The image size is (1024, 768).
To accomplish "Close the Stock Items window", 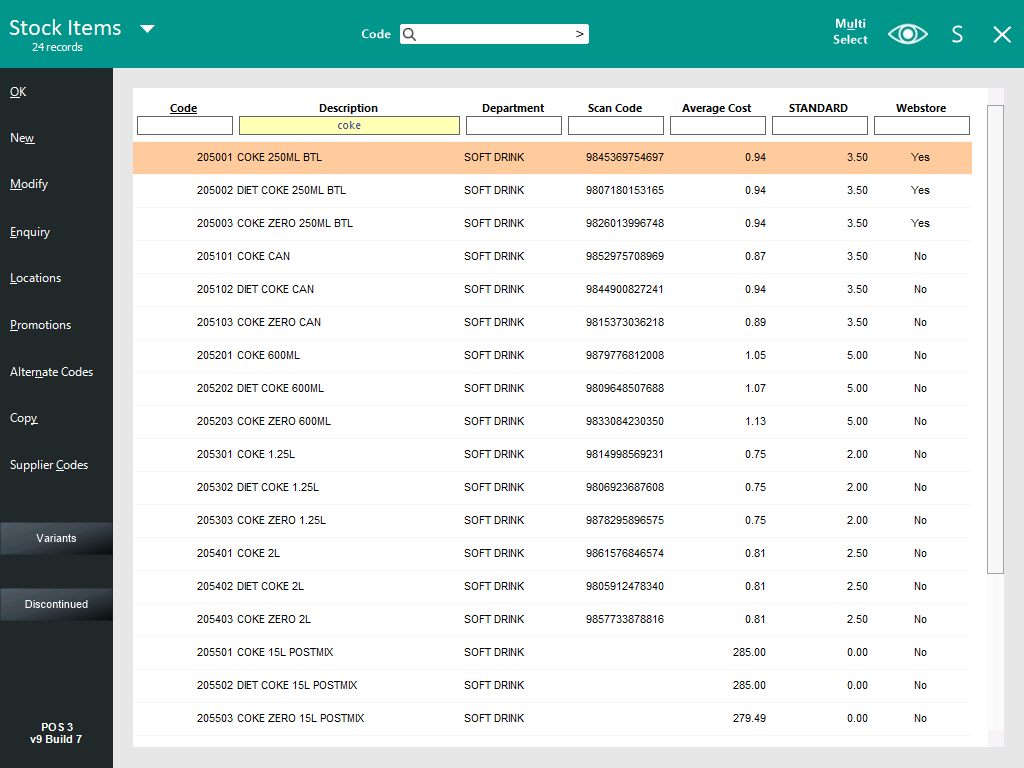I will (1002, 35).
